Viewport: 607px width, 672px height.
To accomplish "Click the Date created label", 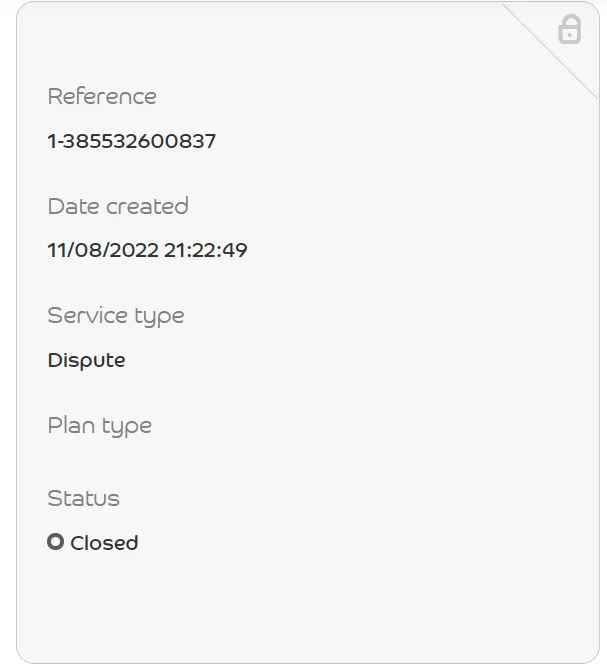I will [118, 206].
